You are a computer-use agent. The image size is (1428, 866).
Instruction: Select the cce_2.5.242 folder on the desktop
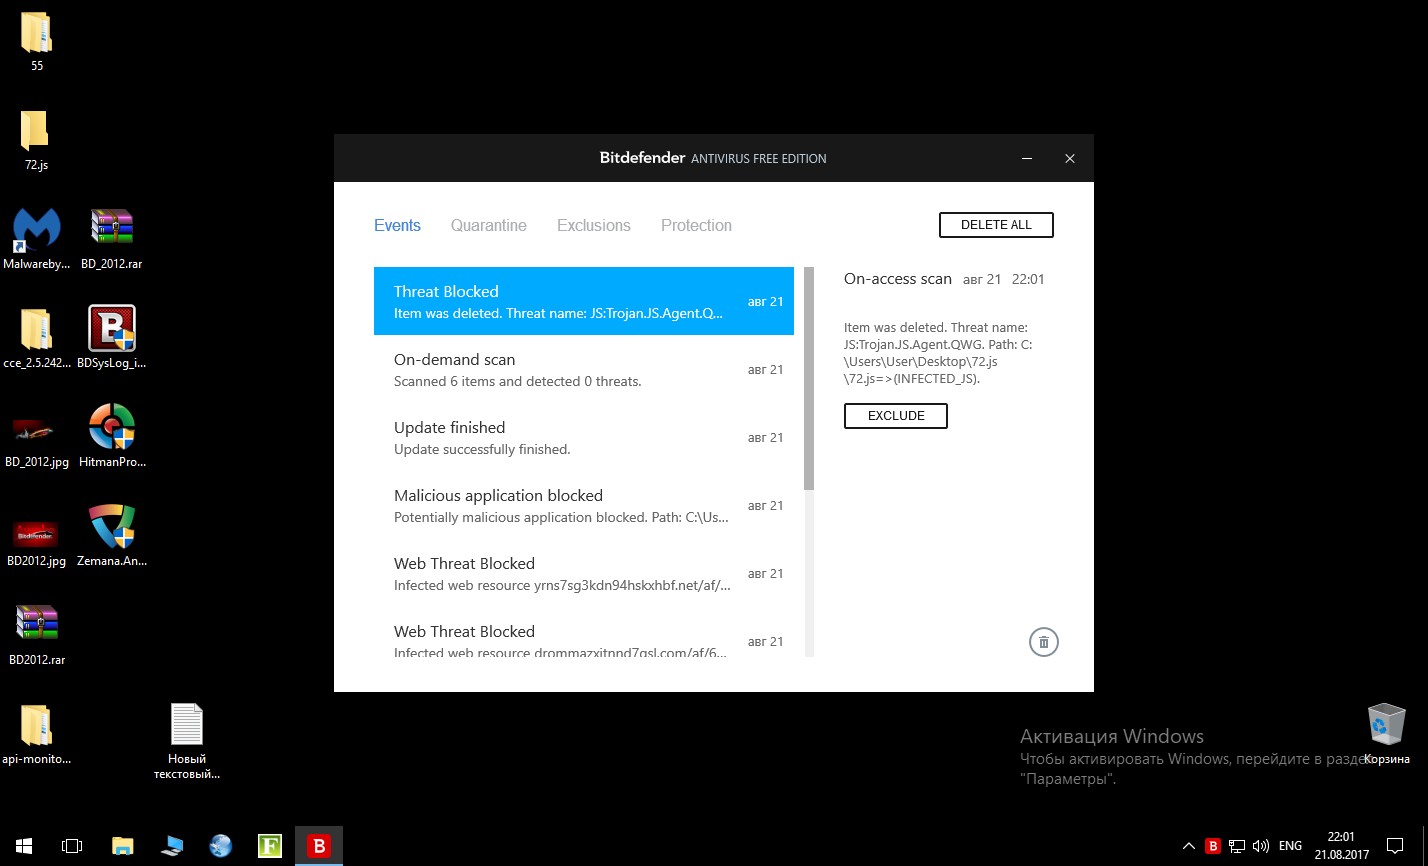click(x=37, y=339)
